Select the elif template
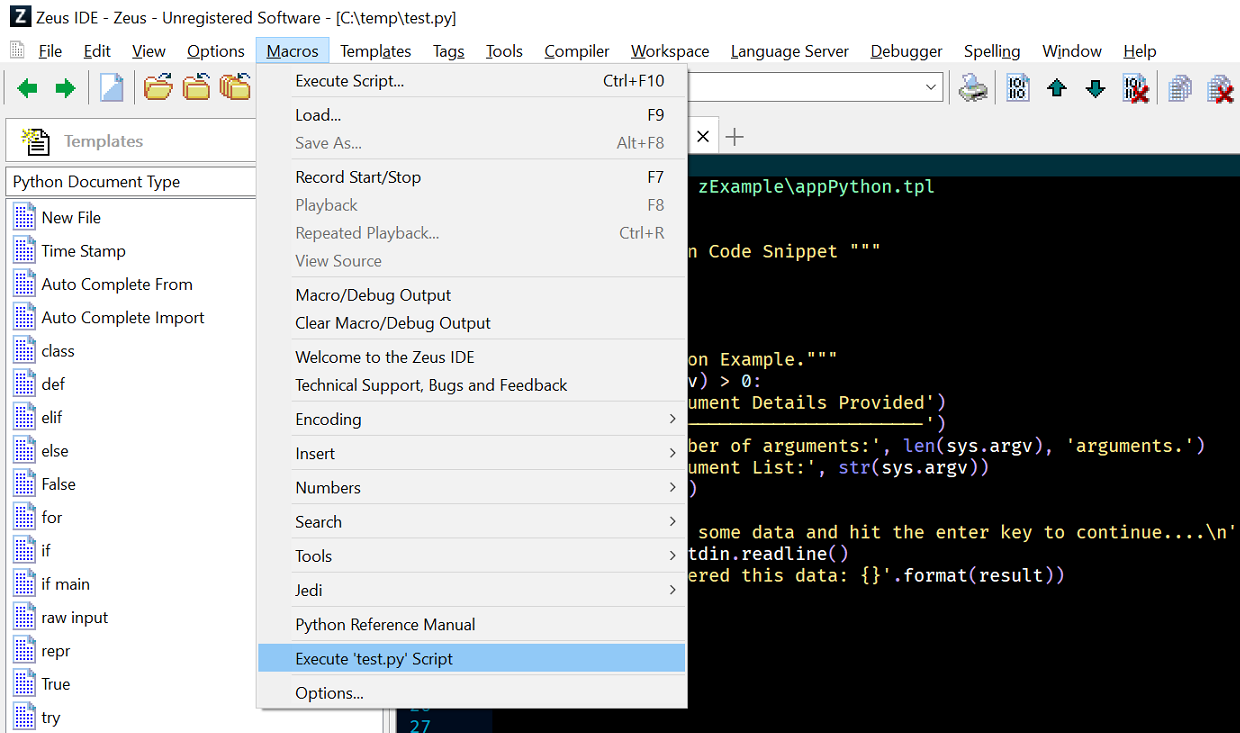 (38, 417)
